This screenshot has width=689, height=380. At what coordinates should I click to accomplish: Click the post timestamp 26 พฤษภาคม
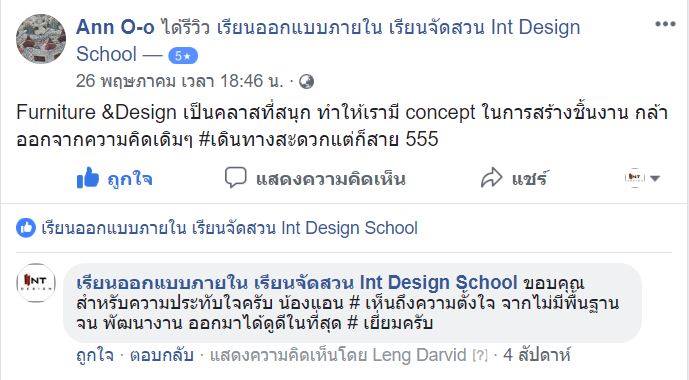point(179,81)
